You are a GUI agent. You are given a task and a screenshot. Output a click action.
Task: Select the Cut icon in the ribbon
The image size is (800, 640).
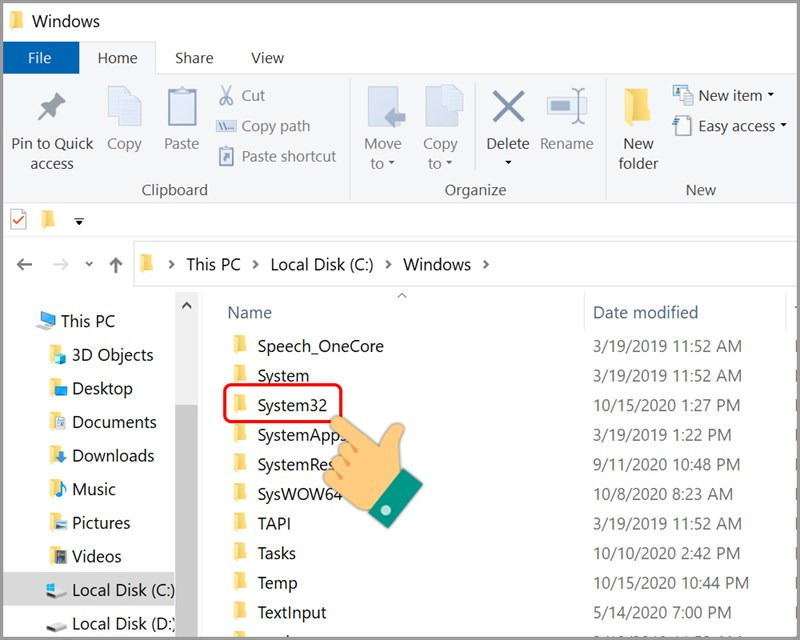click(x=229, y=95)
